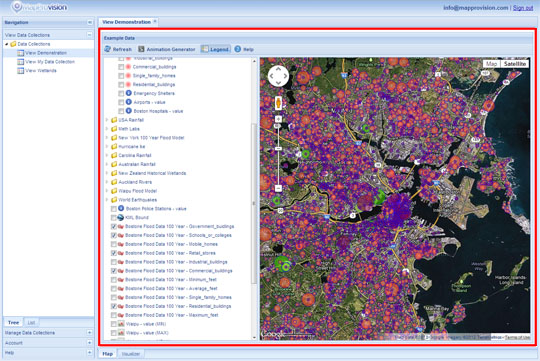Expand the Manage Data Collections panel
The width and height of the screenshot is (540, 361).
[90, 333]
